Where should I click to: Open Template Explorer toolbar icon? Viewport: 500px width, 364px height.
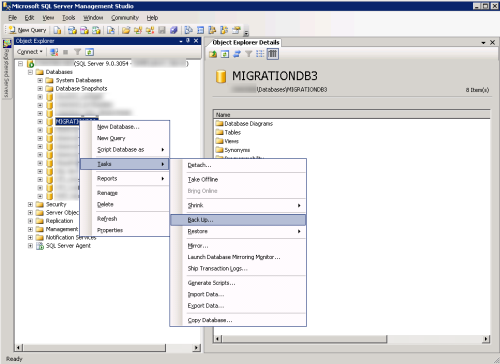(224, 30)
